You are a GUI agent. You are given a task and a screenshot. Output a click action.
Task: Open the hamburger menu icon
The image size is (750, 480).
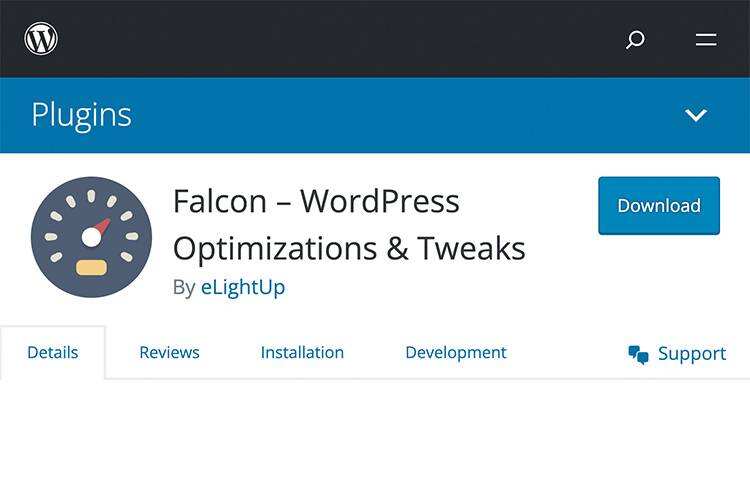[706, 40]
